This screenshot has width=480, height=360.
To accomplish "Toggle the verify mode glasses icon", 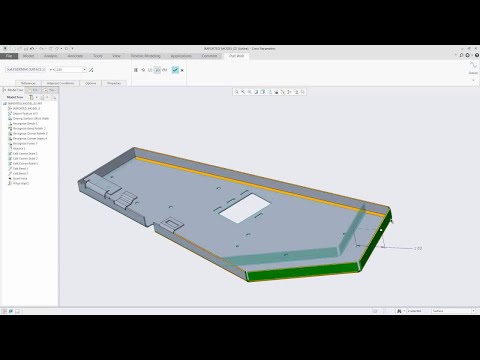I will pos(165,70).
